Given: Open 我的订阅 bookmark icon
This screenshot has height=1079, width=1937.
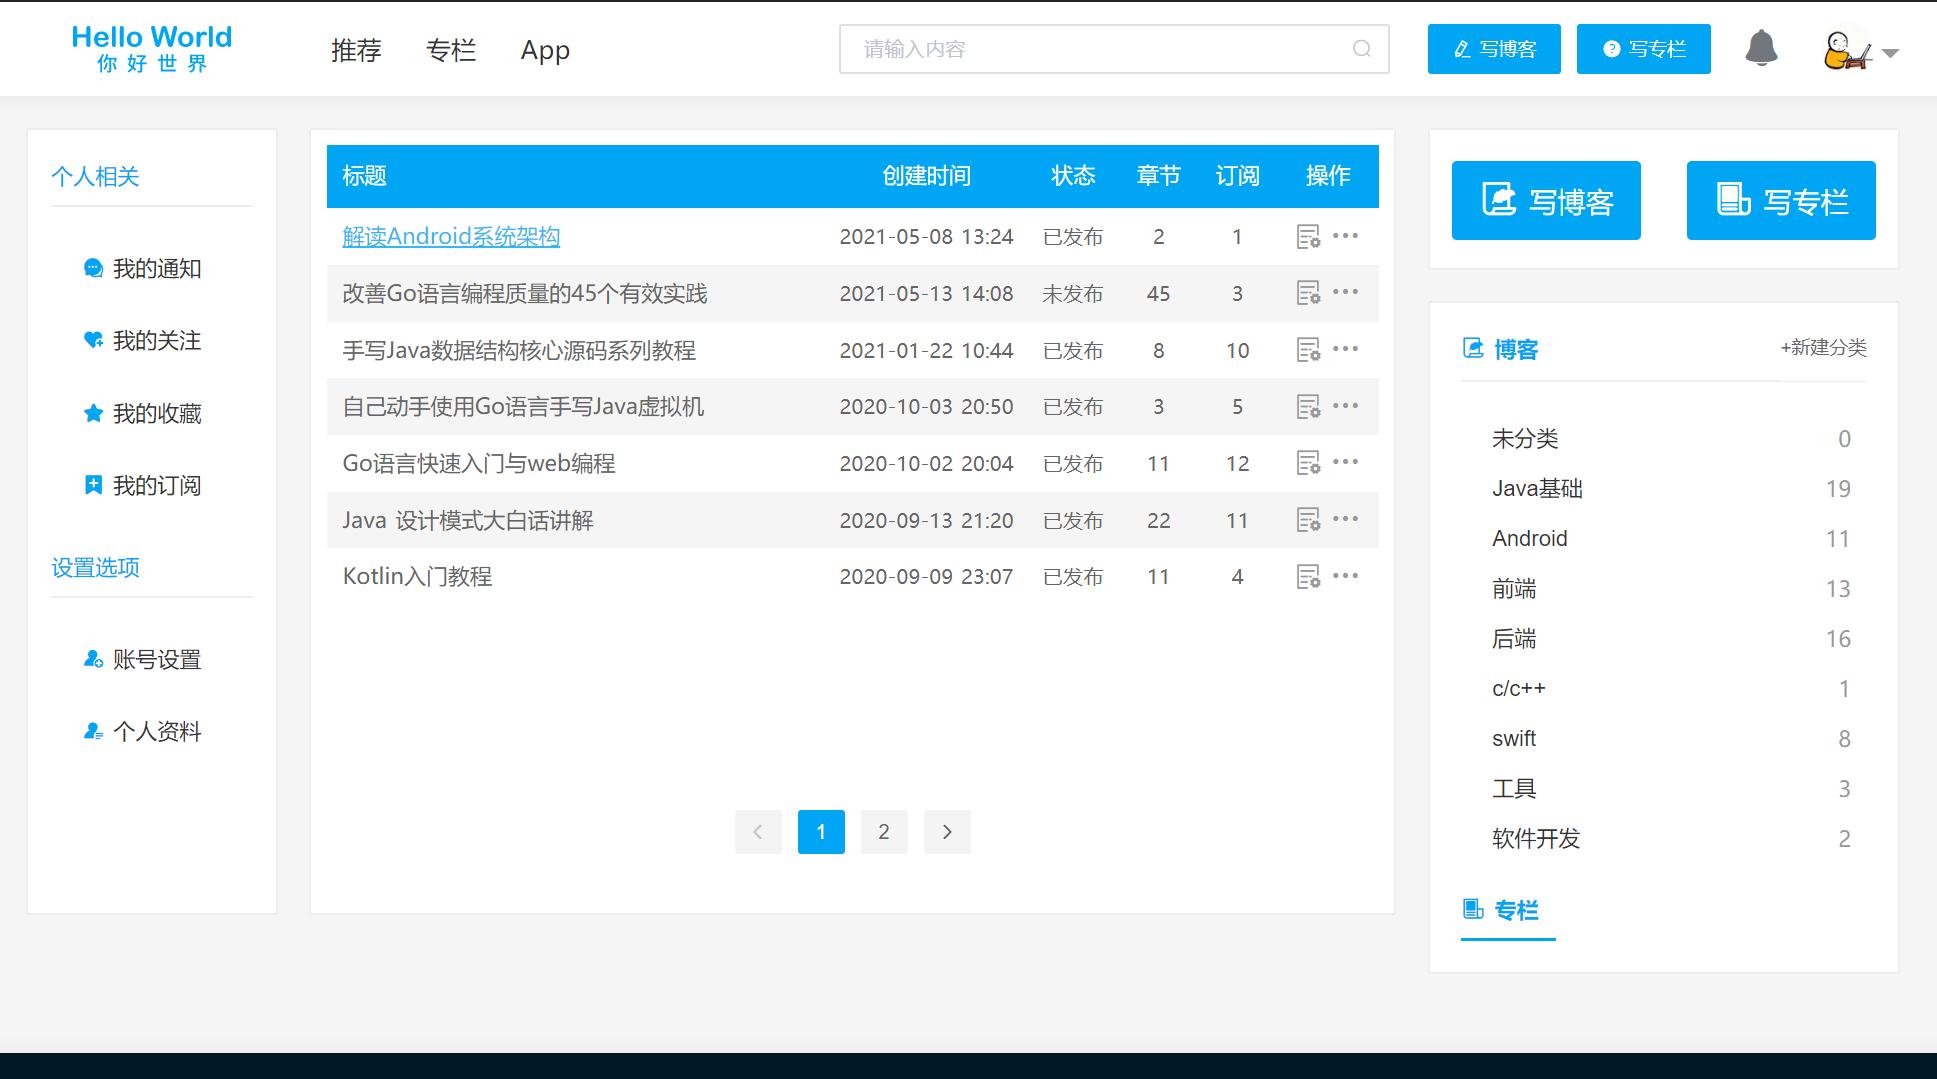Looking at the screenshot, I should (x=93, y=484).
